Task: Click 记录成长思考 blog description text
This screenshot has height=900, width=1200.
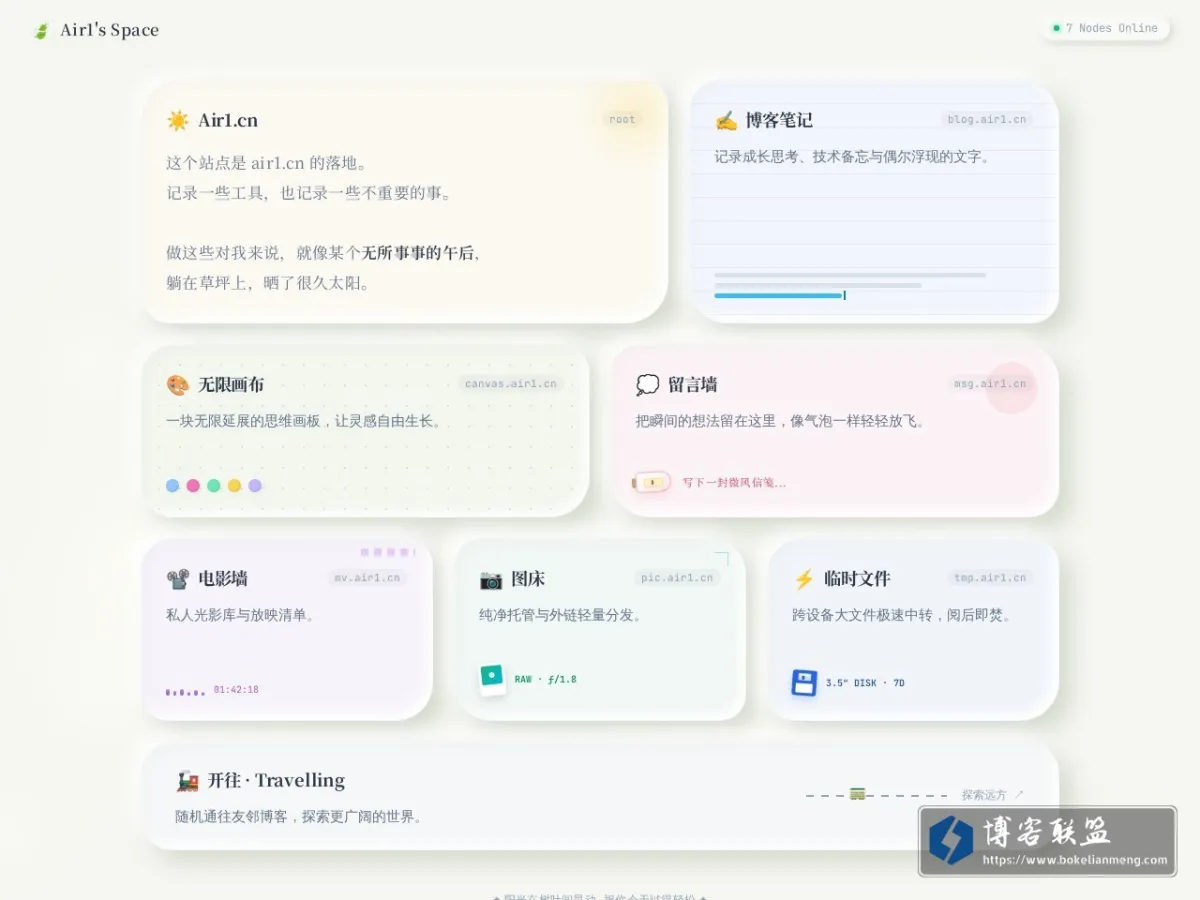Action: pos(852,157)
